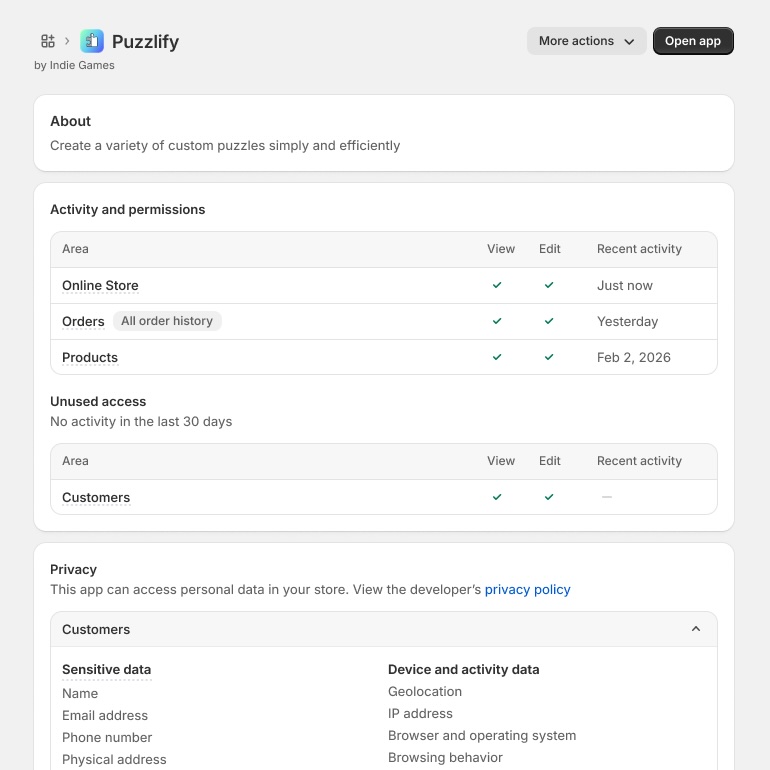770x770 pixels.
Task: Click the apps grid breadcrumb icon
Action: pos(48,41)
